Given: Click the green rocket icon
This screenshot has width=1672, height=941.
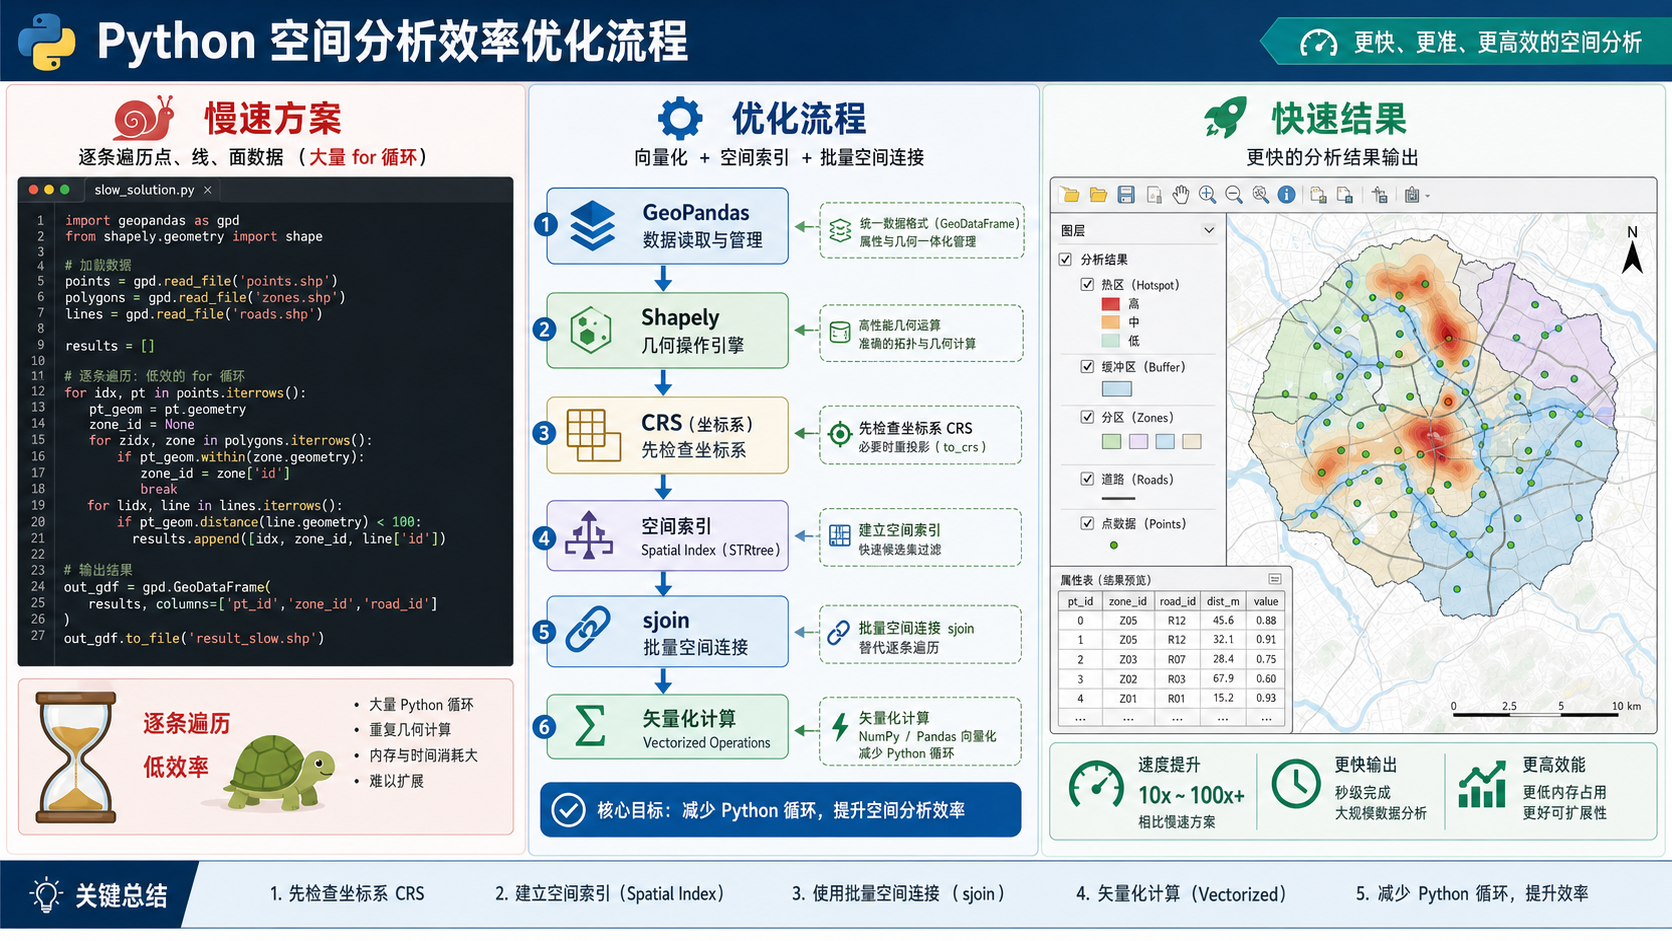Looking at the screenshot, I should pyautogui.click(x=1226, y=117).
